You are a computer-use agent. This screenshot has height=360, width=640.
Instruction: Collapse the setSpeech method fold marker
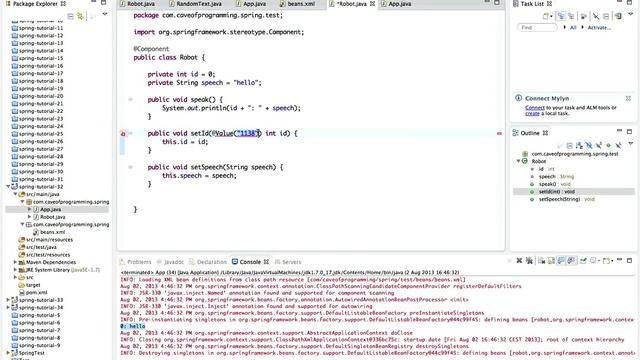pyautogui.click(x=131, y=167)
